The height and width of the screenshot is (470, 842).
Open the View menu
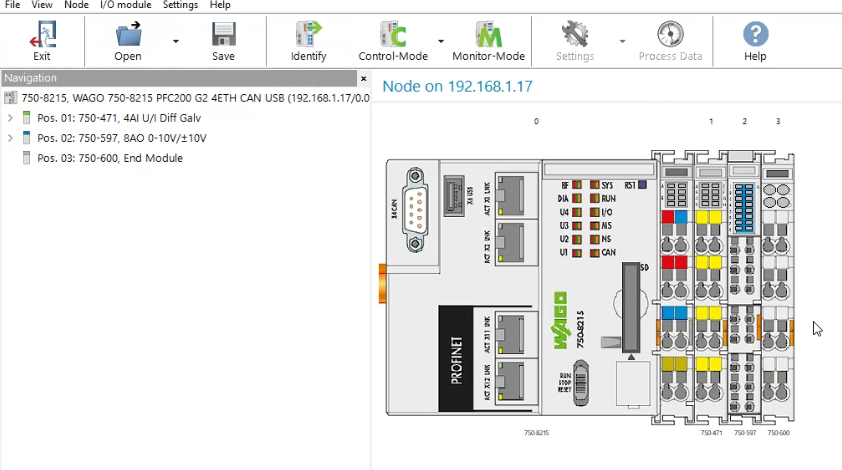point(42,5)
